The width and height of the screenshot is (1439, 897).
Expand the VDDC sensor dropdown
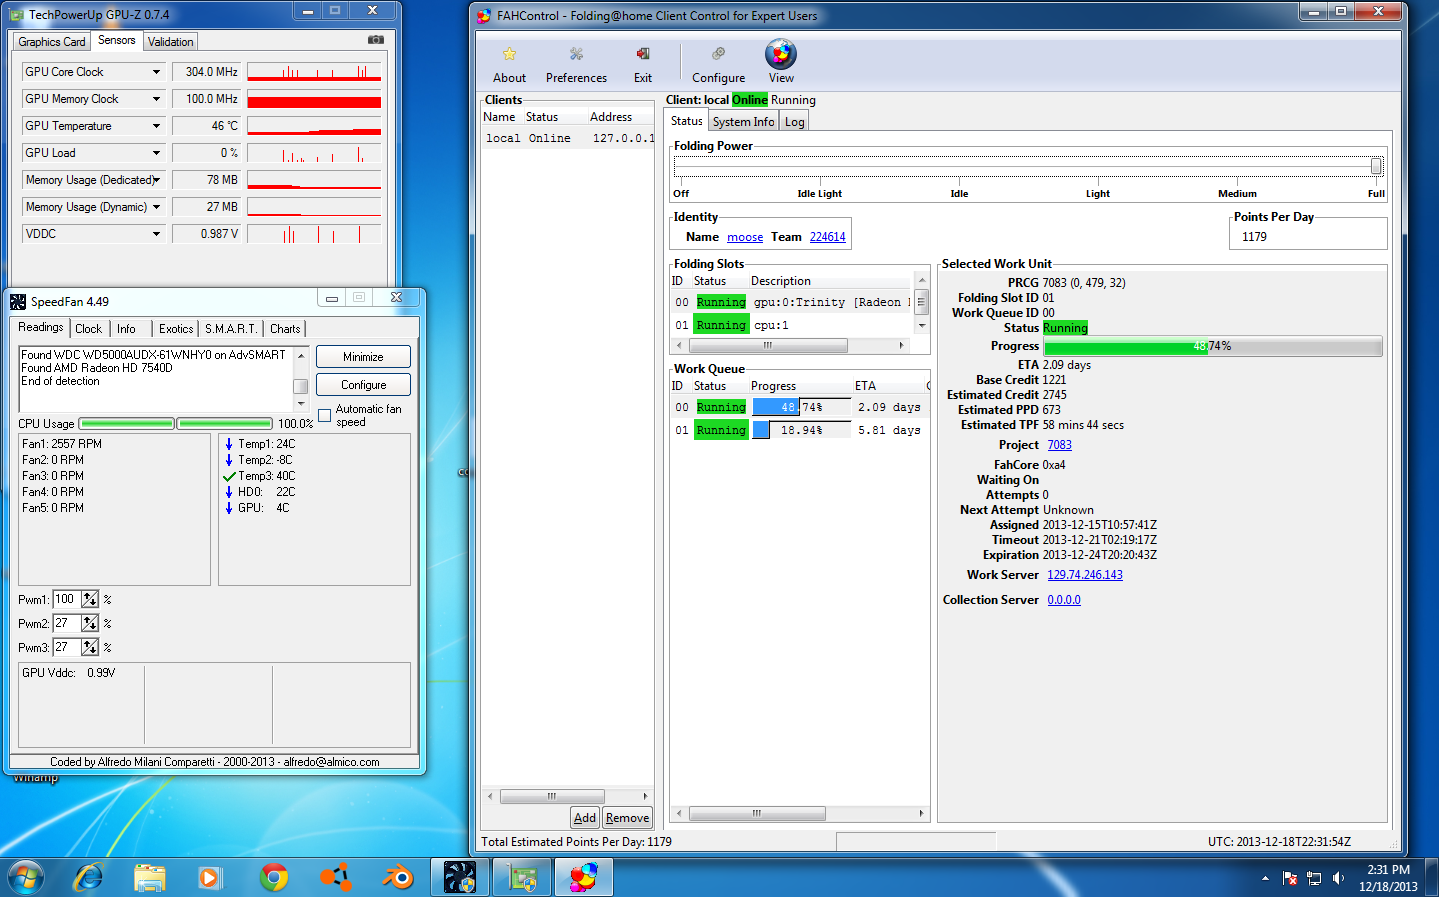[156, 234]
